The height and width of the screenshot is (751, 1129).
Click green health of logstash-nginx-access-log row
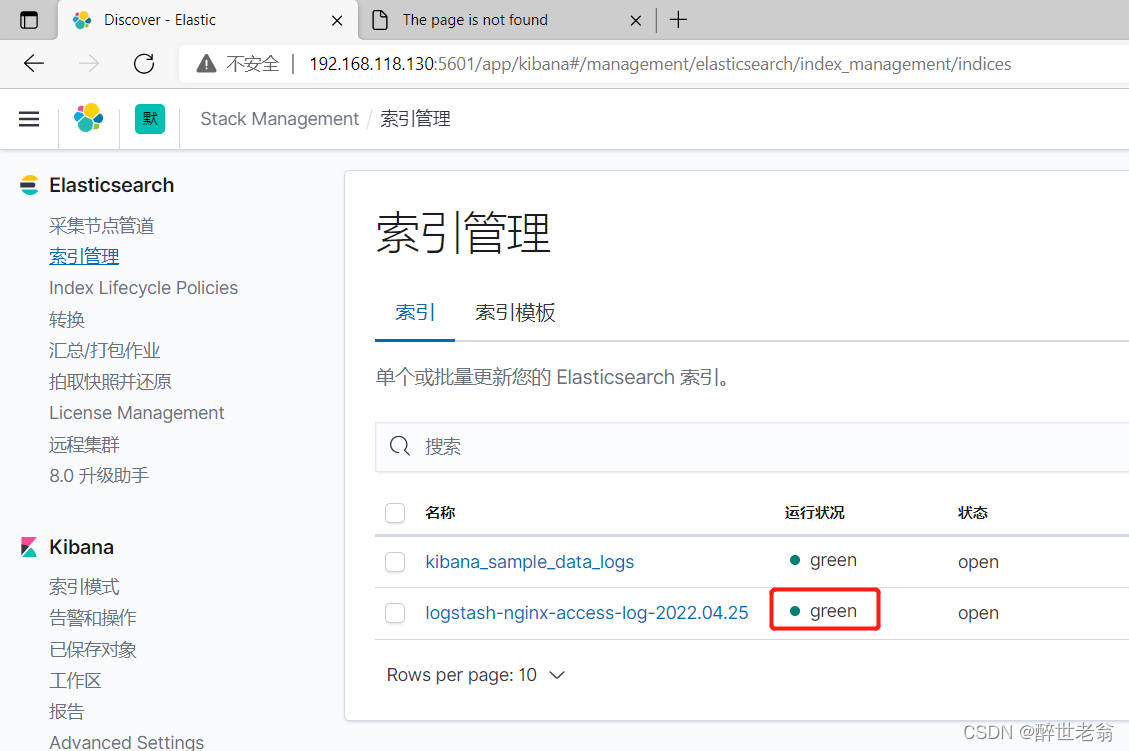point(824,611)
